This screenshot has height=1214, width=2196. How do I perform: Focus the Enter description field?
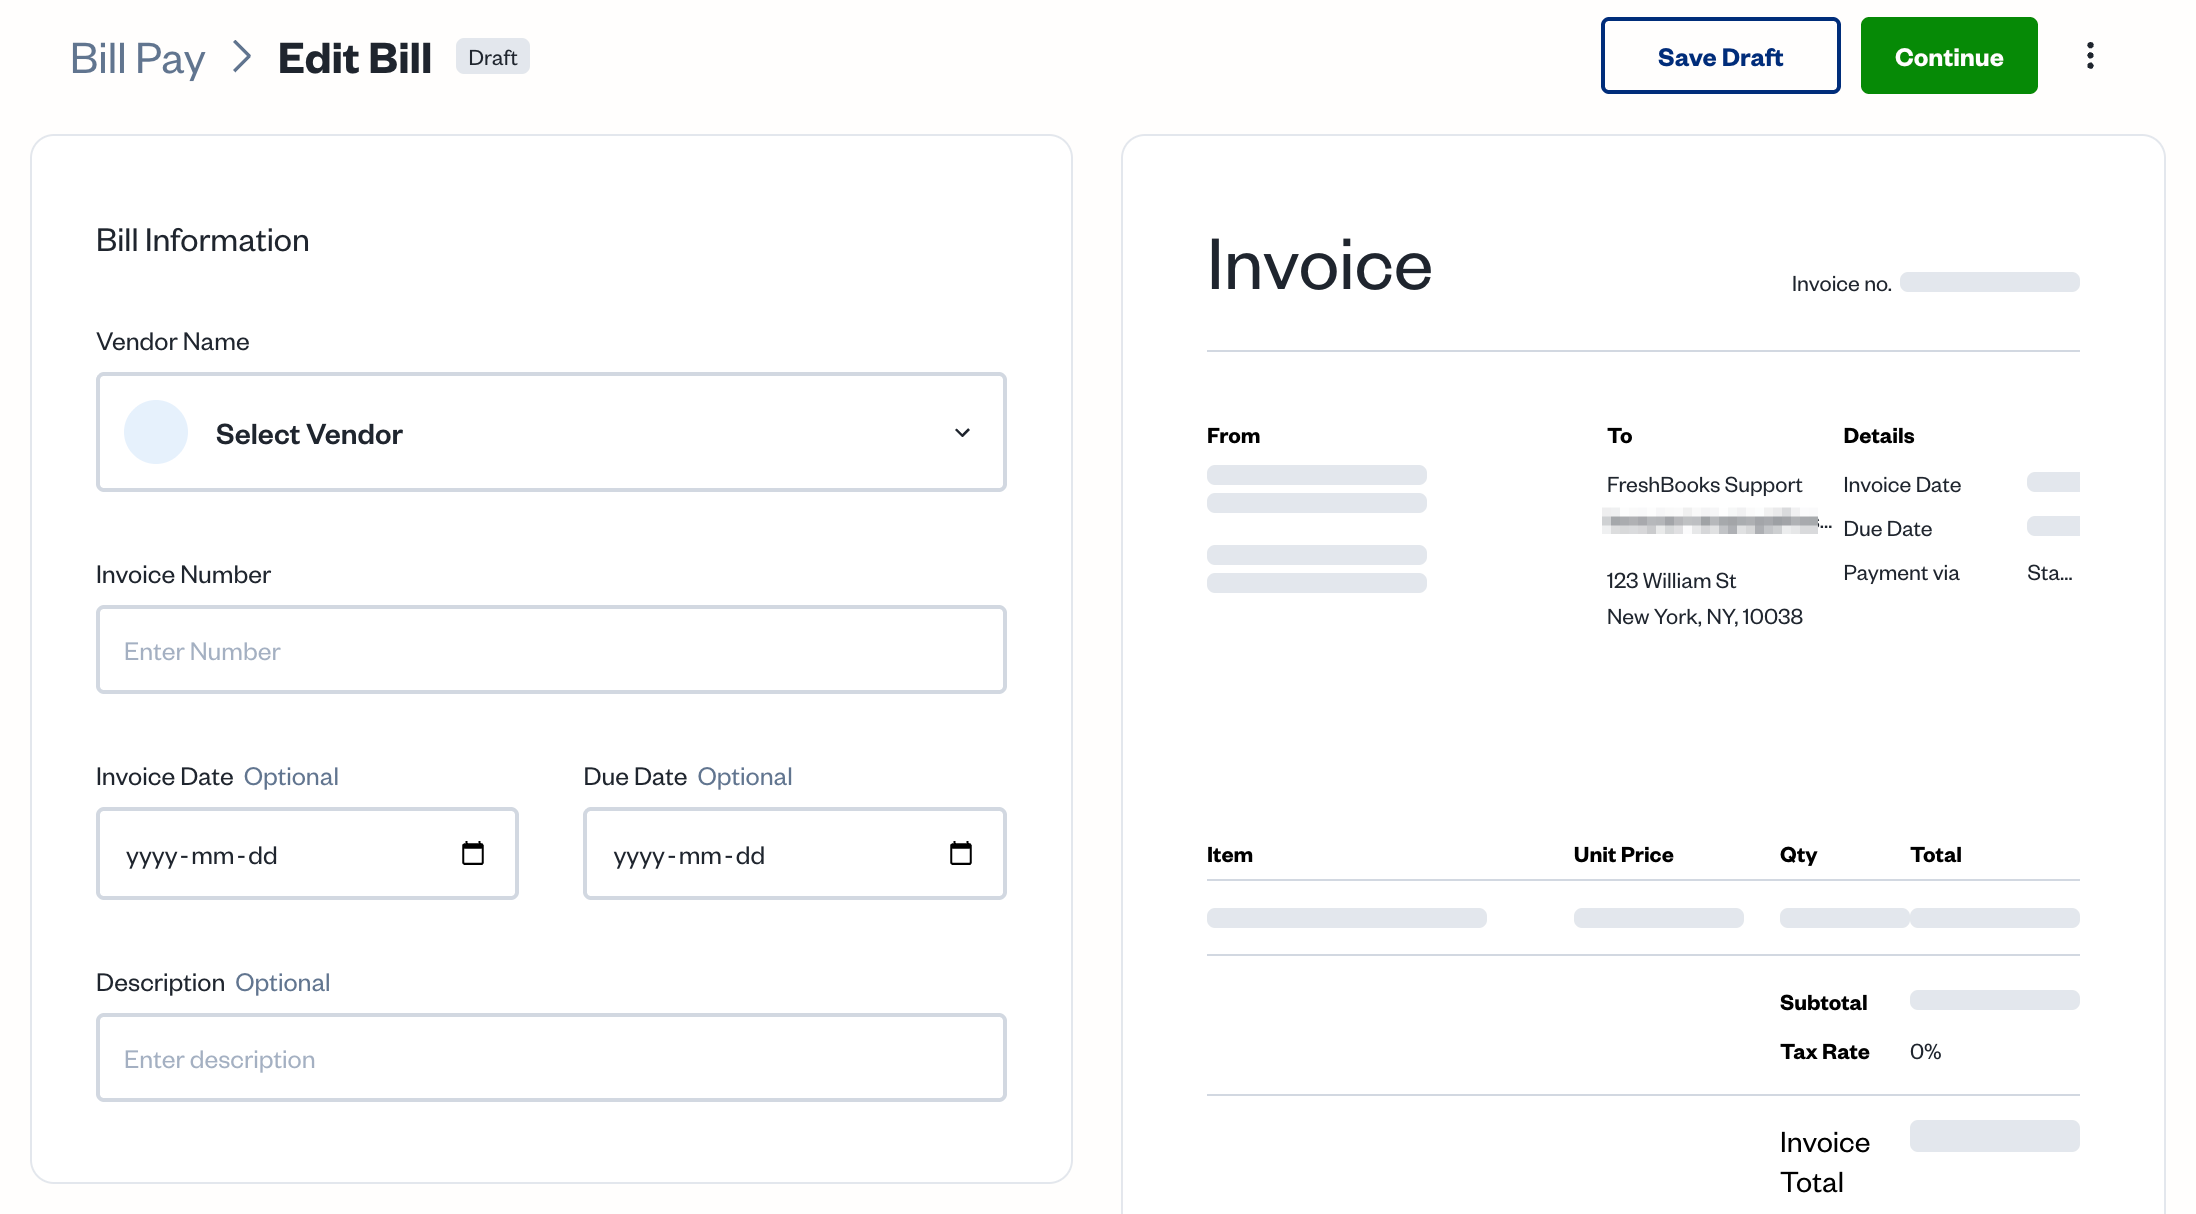[x=551, y=1058]
